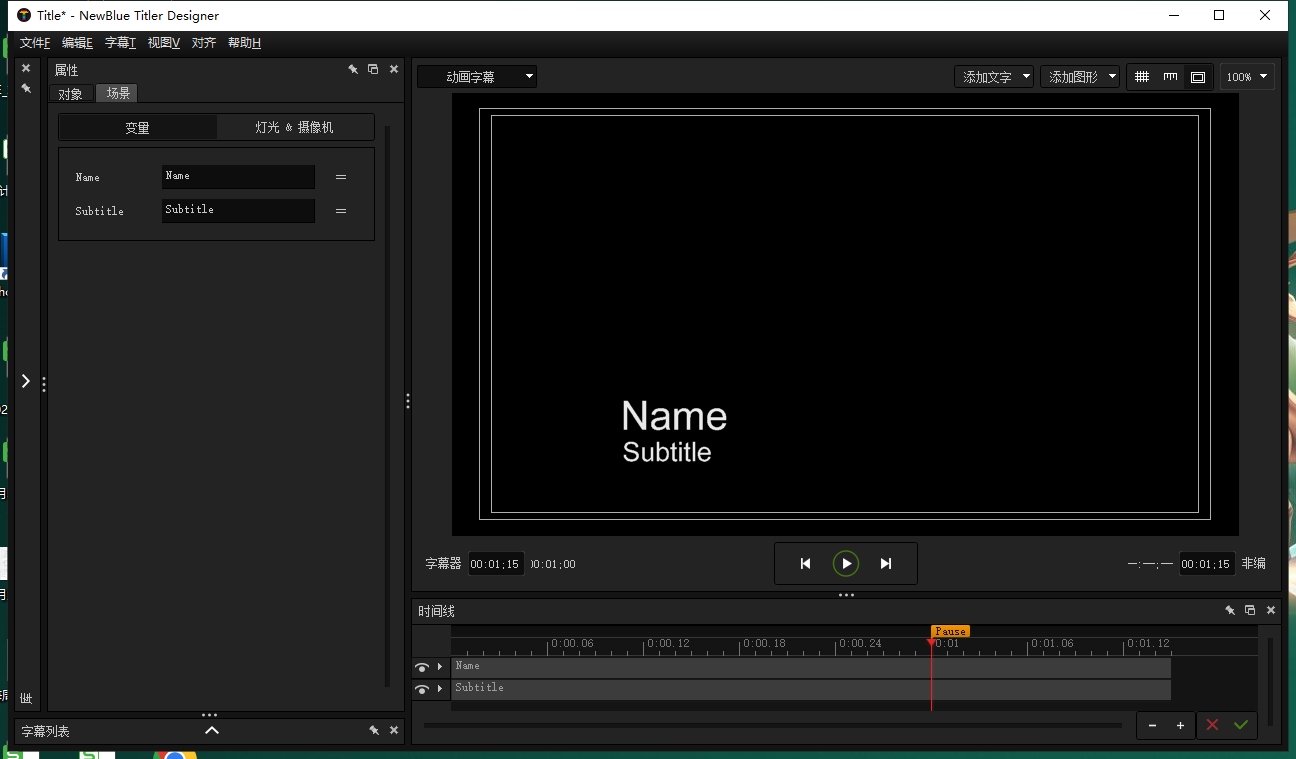Hide the Subtitle layer in timeline
This screenshot has width=1296, height=759.
pos(422,689)
